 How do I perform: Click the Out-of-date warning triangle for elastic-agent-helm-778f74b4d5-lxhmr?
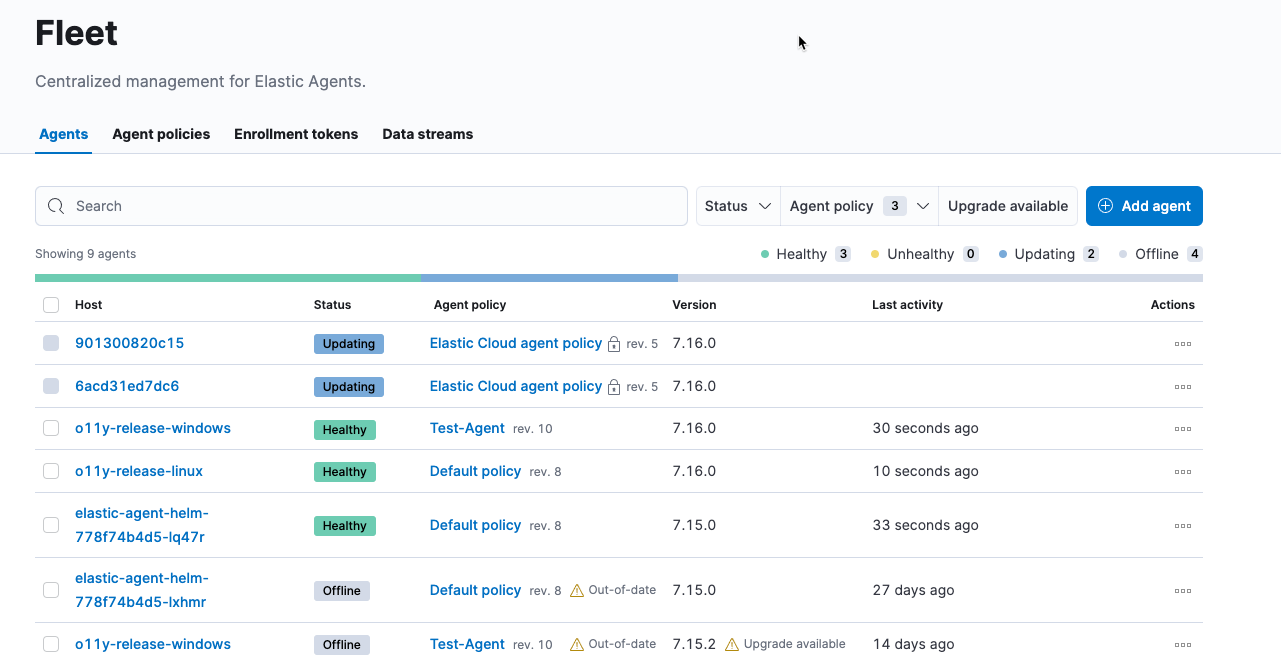point(576,590)
